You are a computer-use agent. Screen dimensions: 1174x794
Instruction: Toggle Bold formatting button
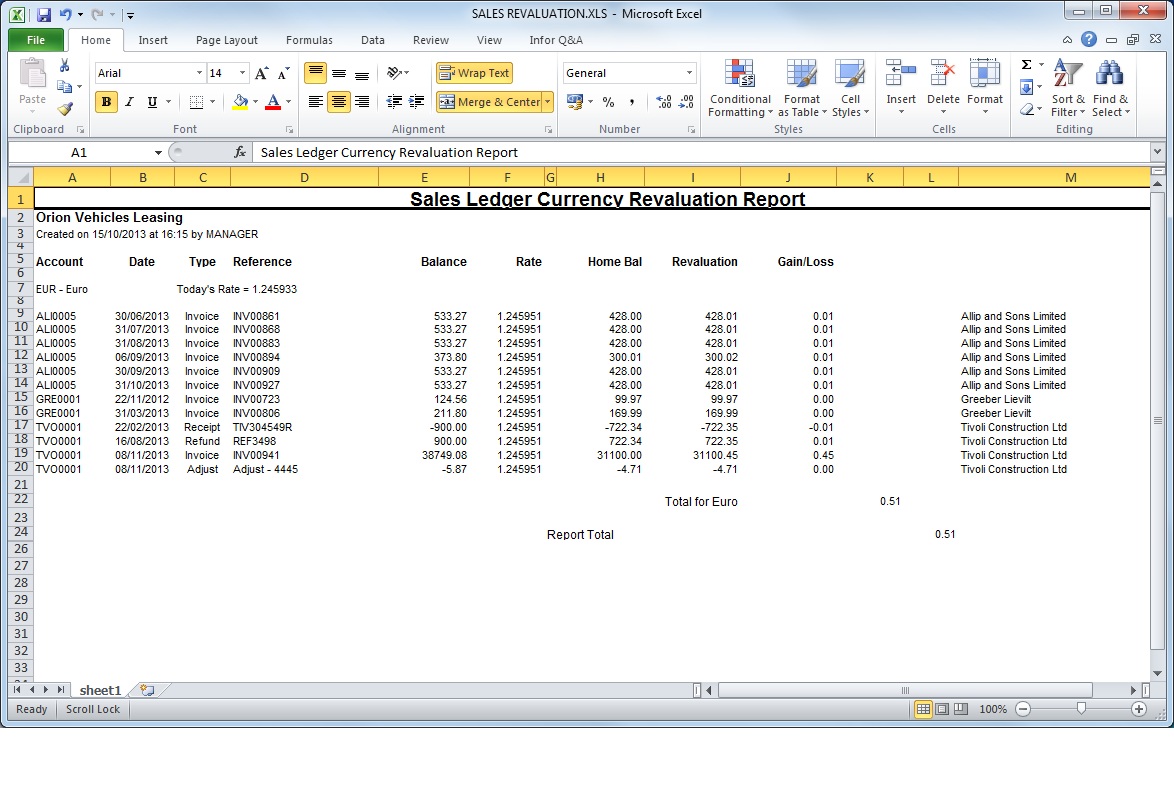106,102
